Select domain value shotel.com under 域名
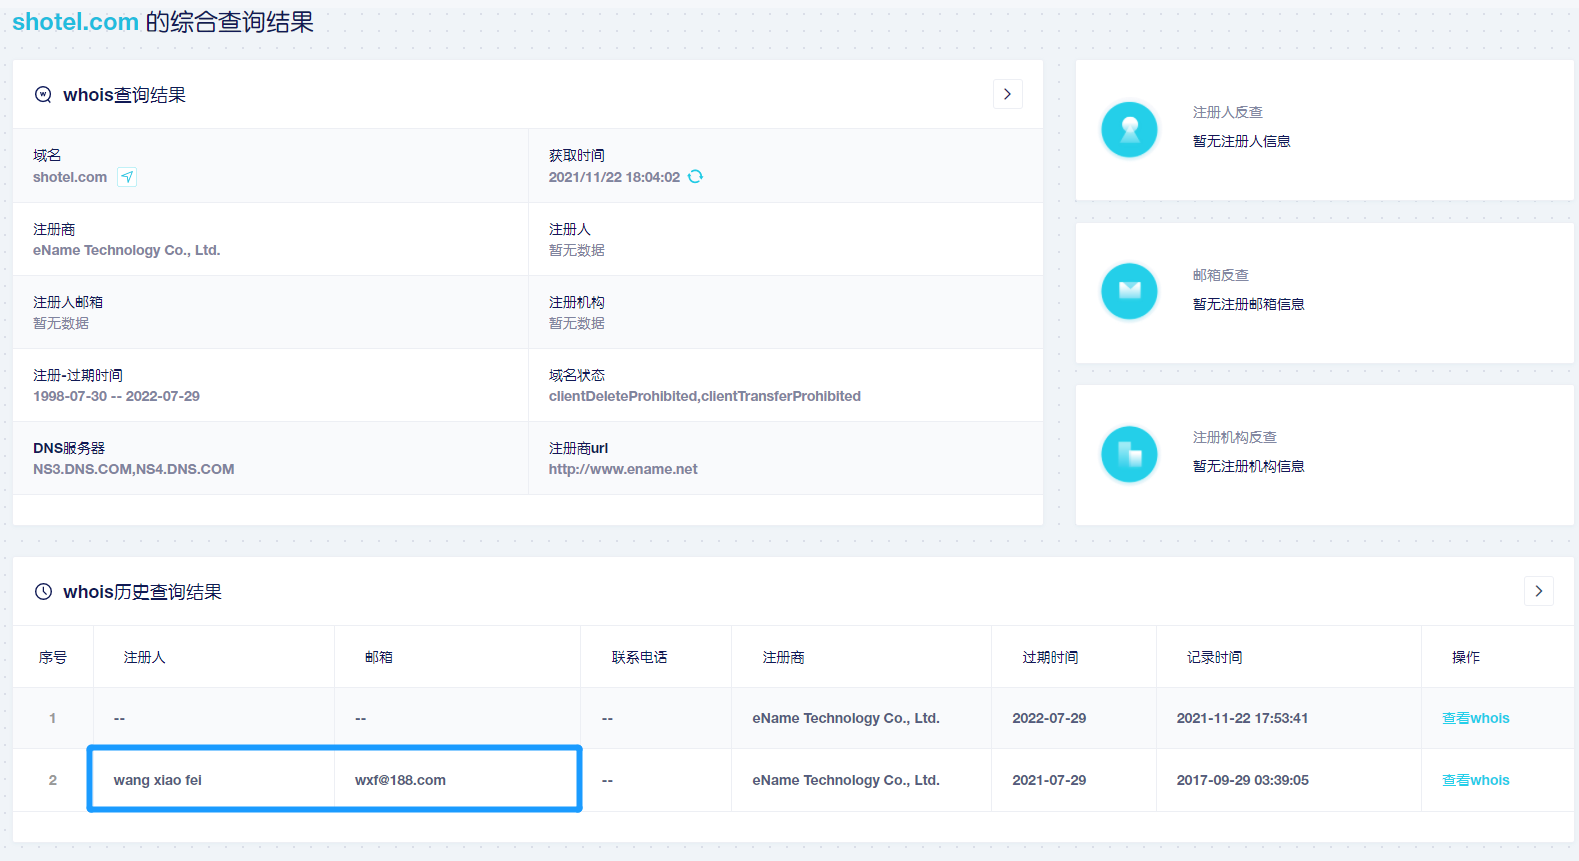 [70, 177]
